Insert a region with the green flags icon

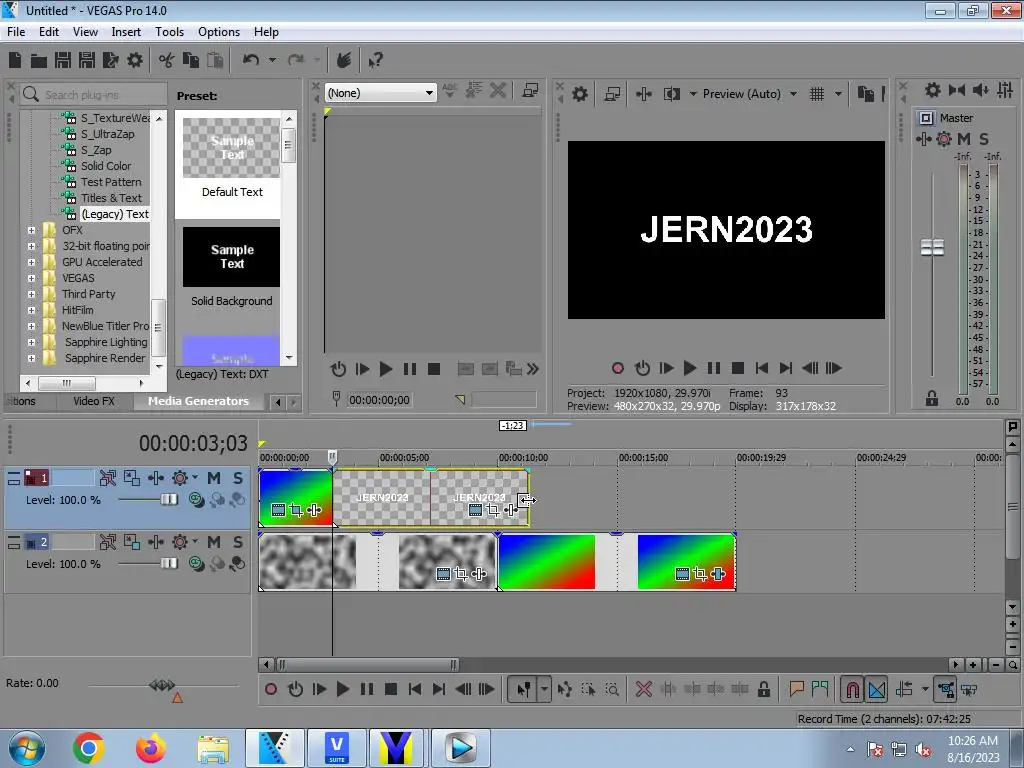point(820,689)
